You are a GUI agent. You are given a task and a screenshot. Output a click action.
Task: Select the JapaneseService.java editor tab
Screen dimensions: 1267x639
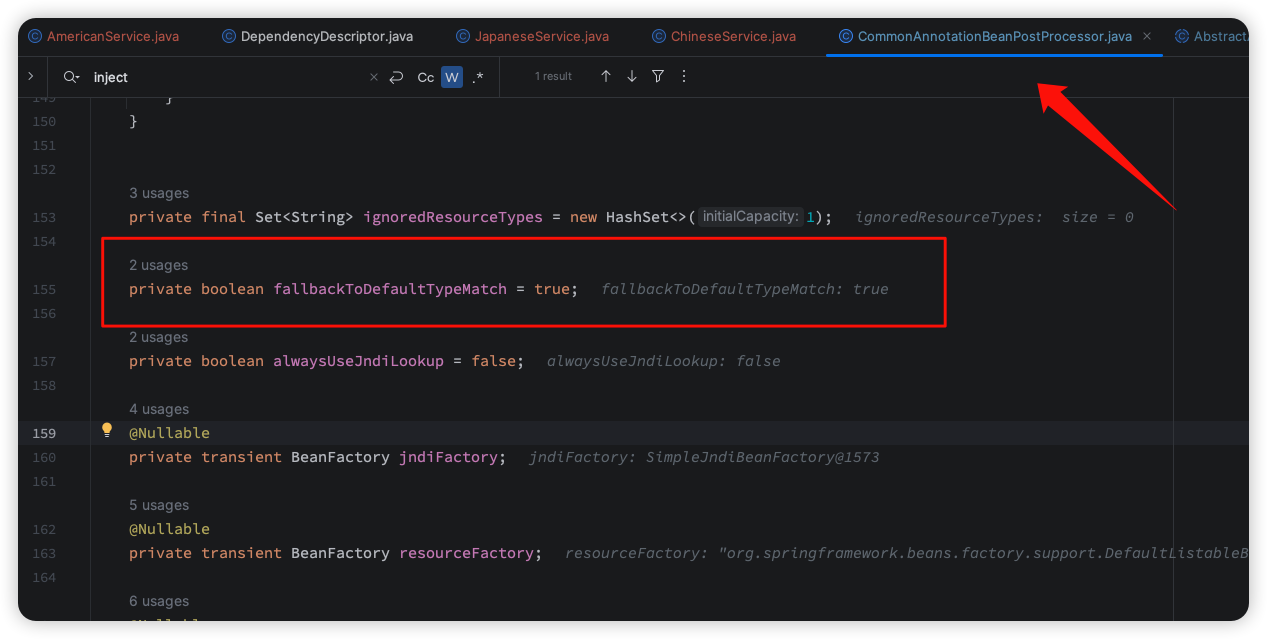point(533,36)
